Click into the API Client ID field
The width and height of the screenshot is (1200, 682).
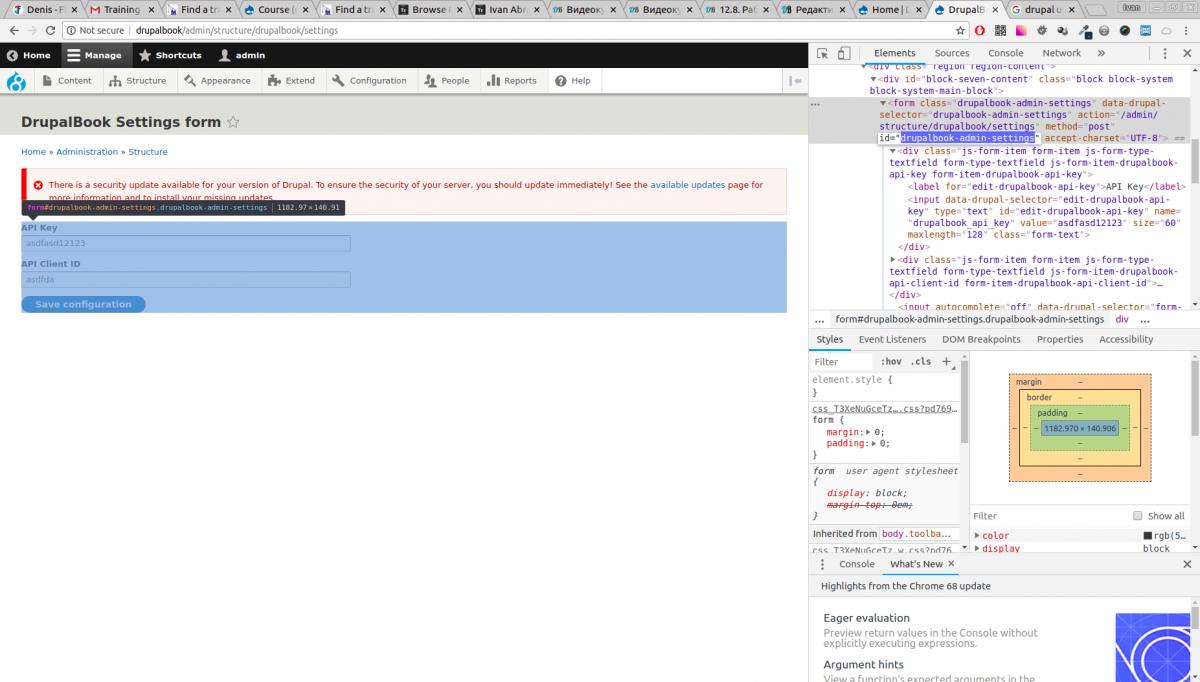[x=186, y=280]
